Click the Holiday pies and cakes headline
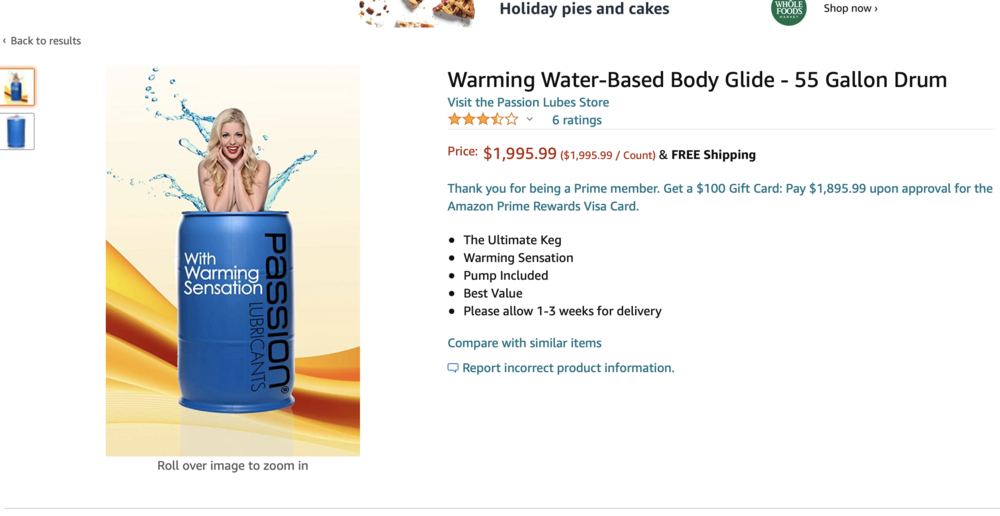 pyautogui.click(x=584, y=9)
